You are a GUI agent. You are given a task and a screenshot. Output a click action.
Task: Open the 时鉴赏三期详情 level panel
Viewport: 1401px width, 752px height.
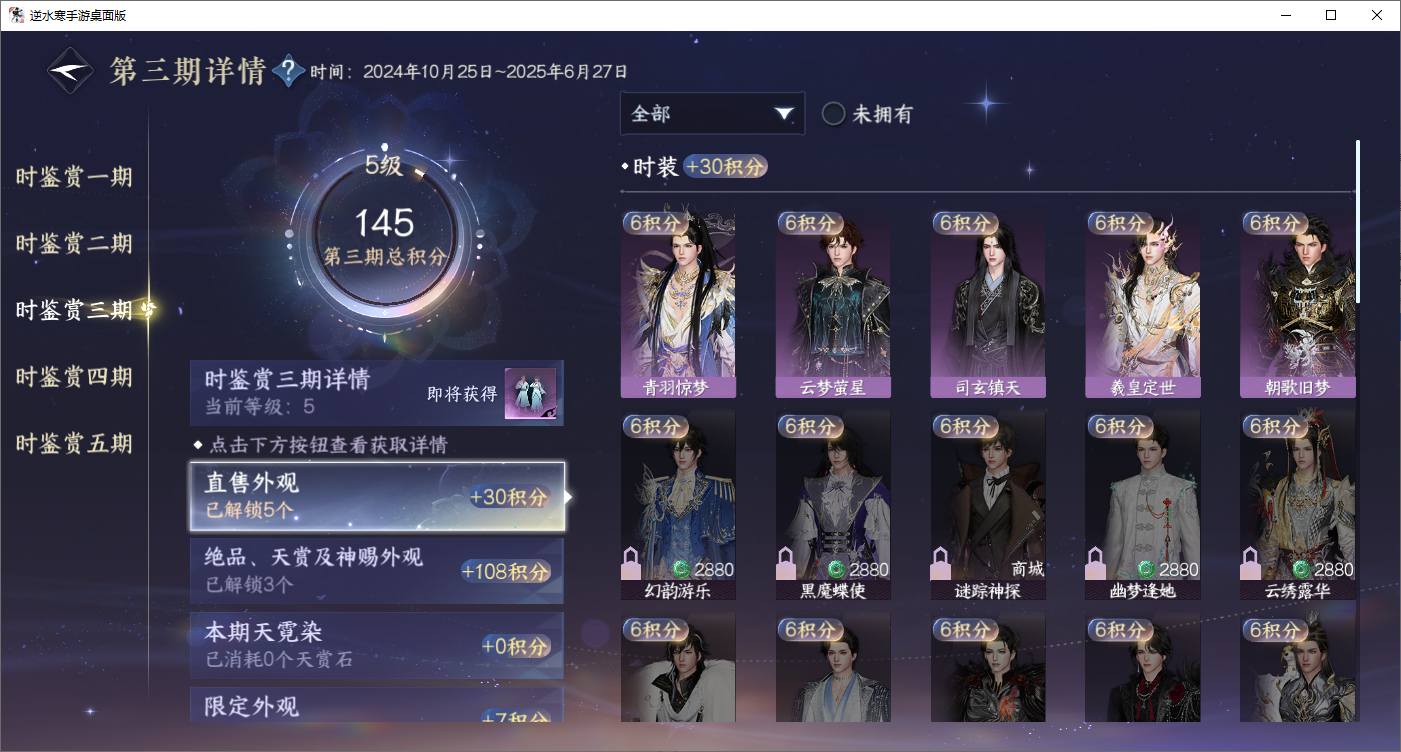point(377,393)
